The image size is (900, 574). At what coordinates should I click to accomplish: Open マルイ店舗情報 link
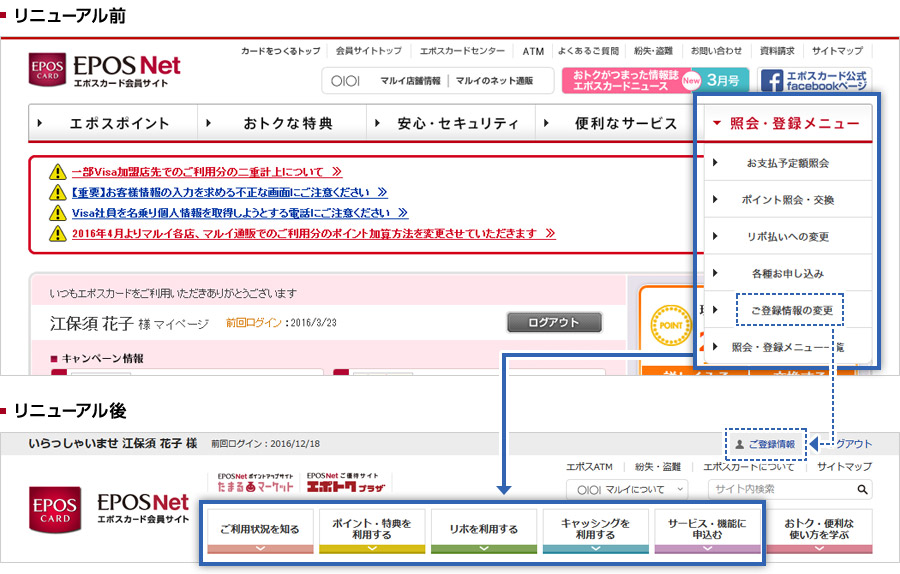click(x=410, y=81)
